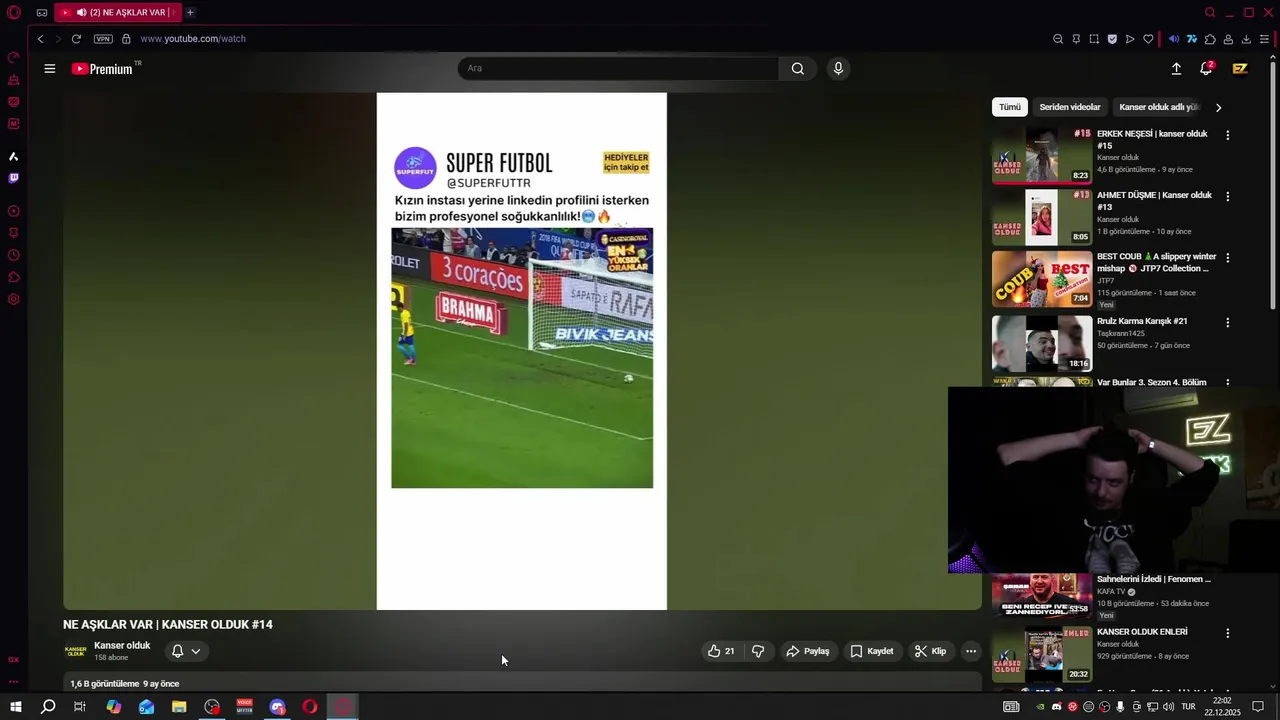The height and width of the screenshot is (720, 1280).
Task: Go back with browser back arrow
Action: [40, 39]
